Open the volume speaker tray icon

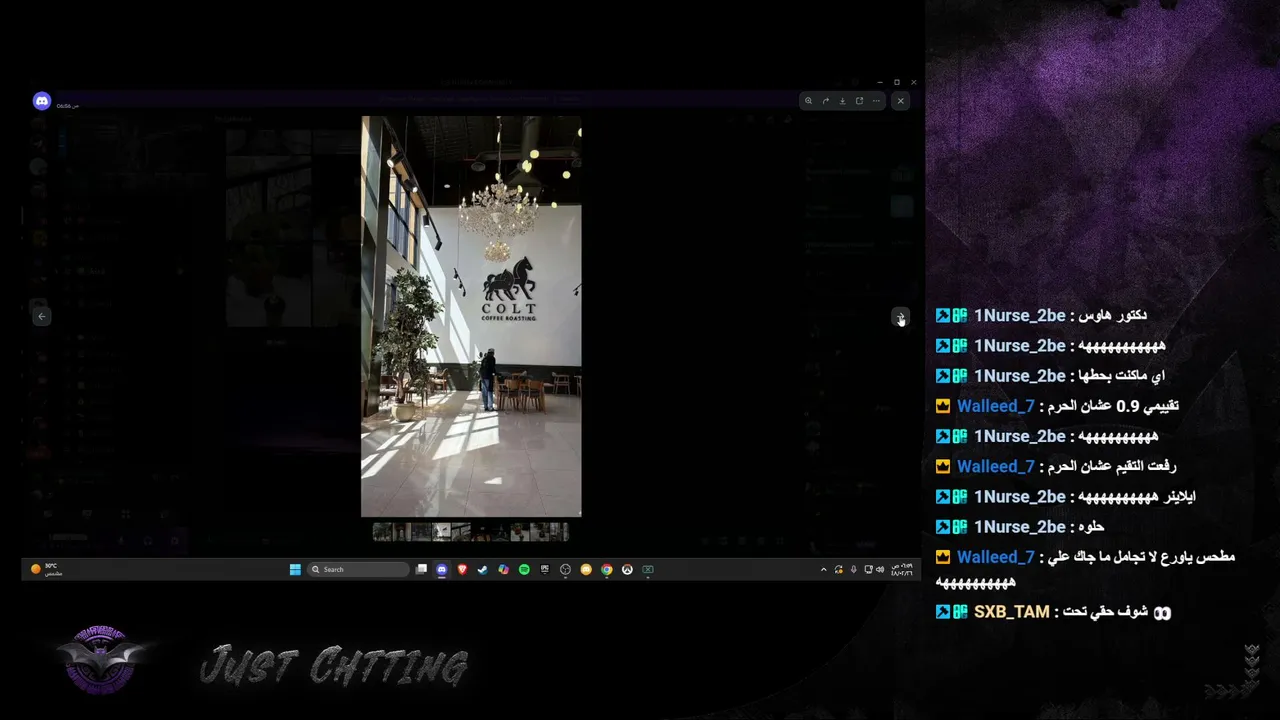click(x=880, y=569)
